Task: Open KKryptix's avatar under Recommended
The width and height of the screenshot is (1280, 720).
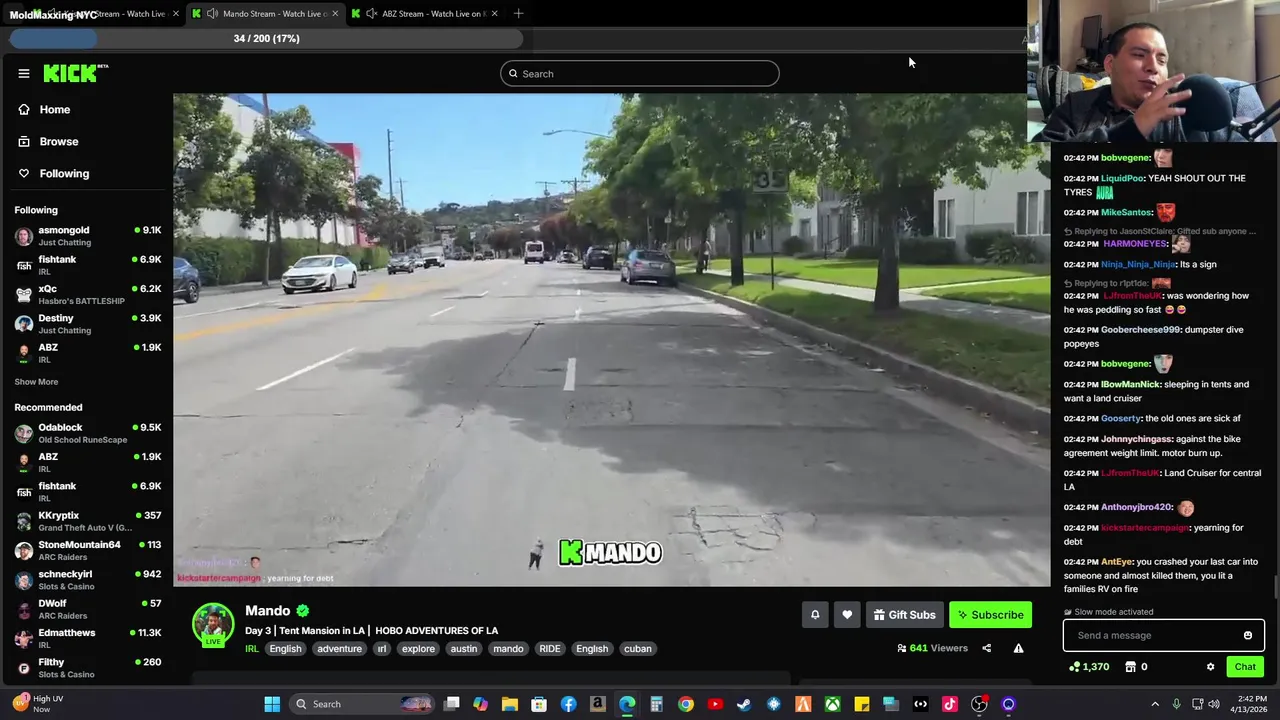Action: point(24,521)
